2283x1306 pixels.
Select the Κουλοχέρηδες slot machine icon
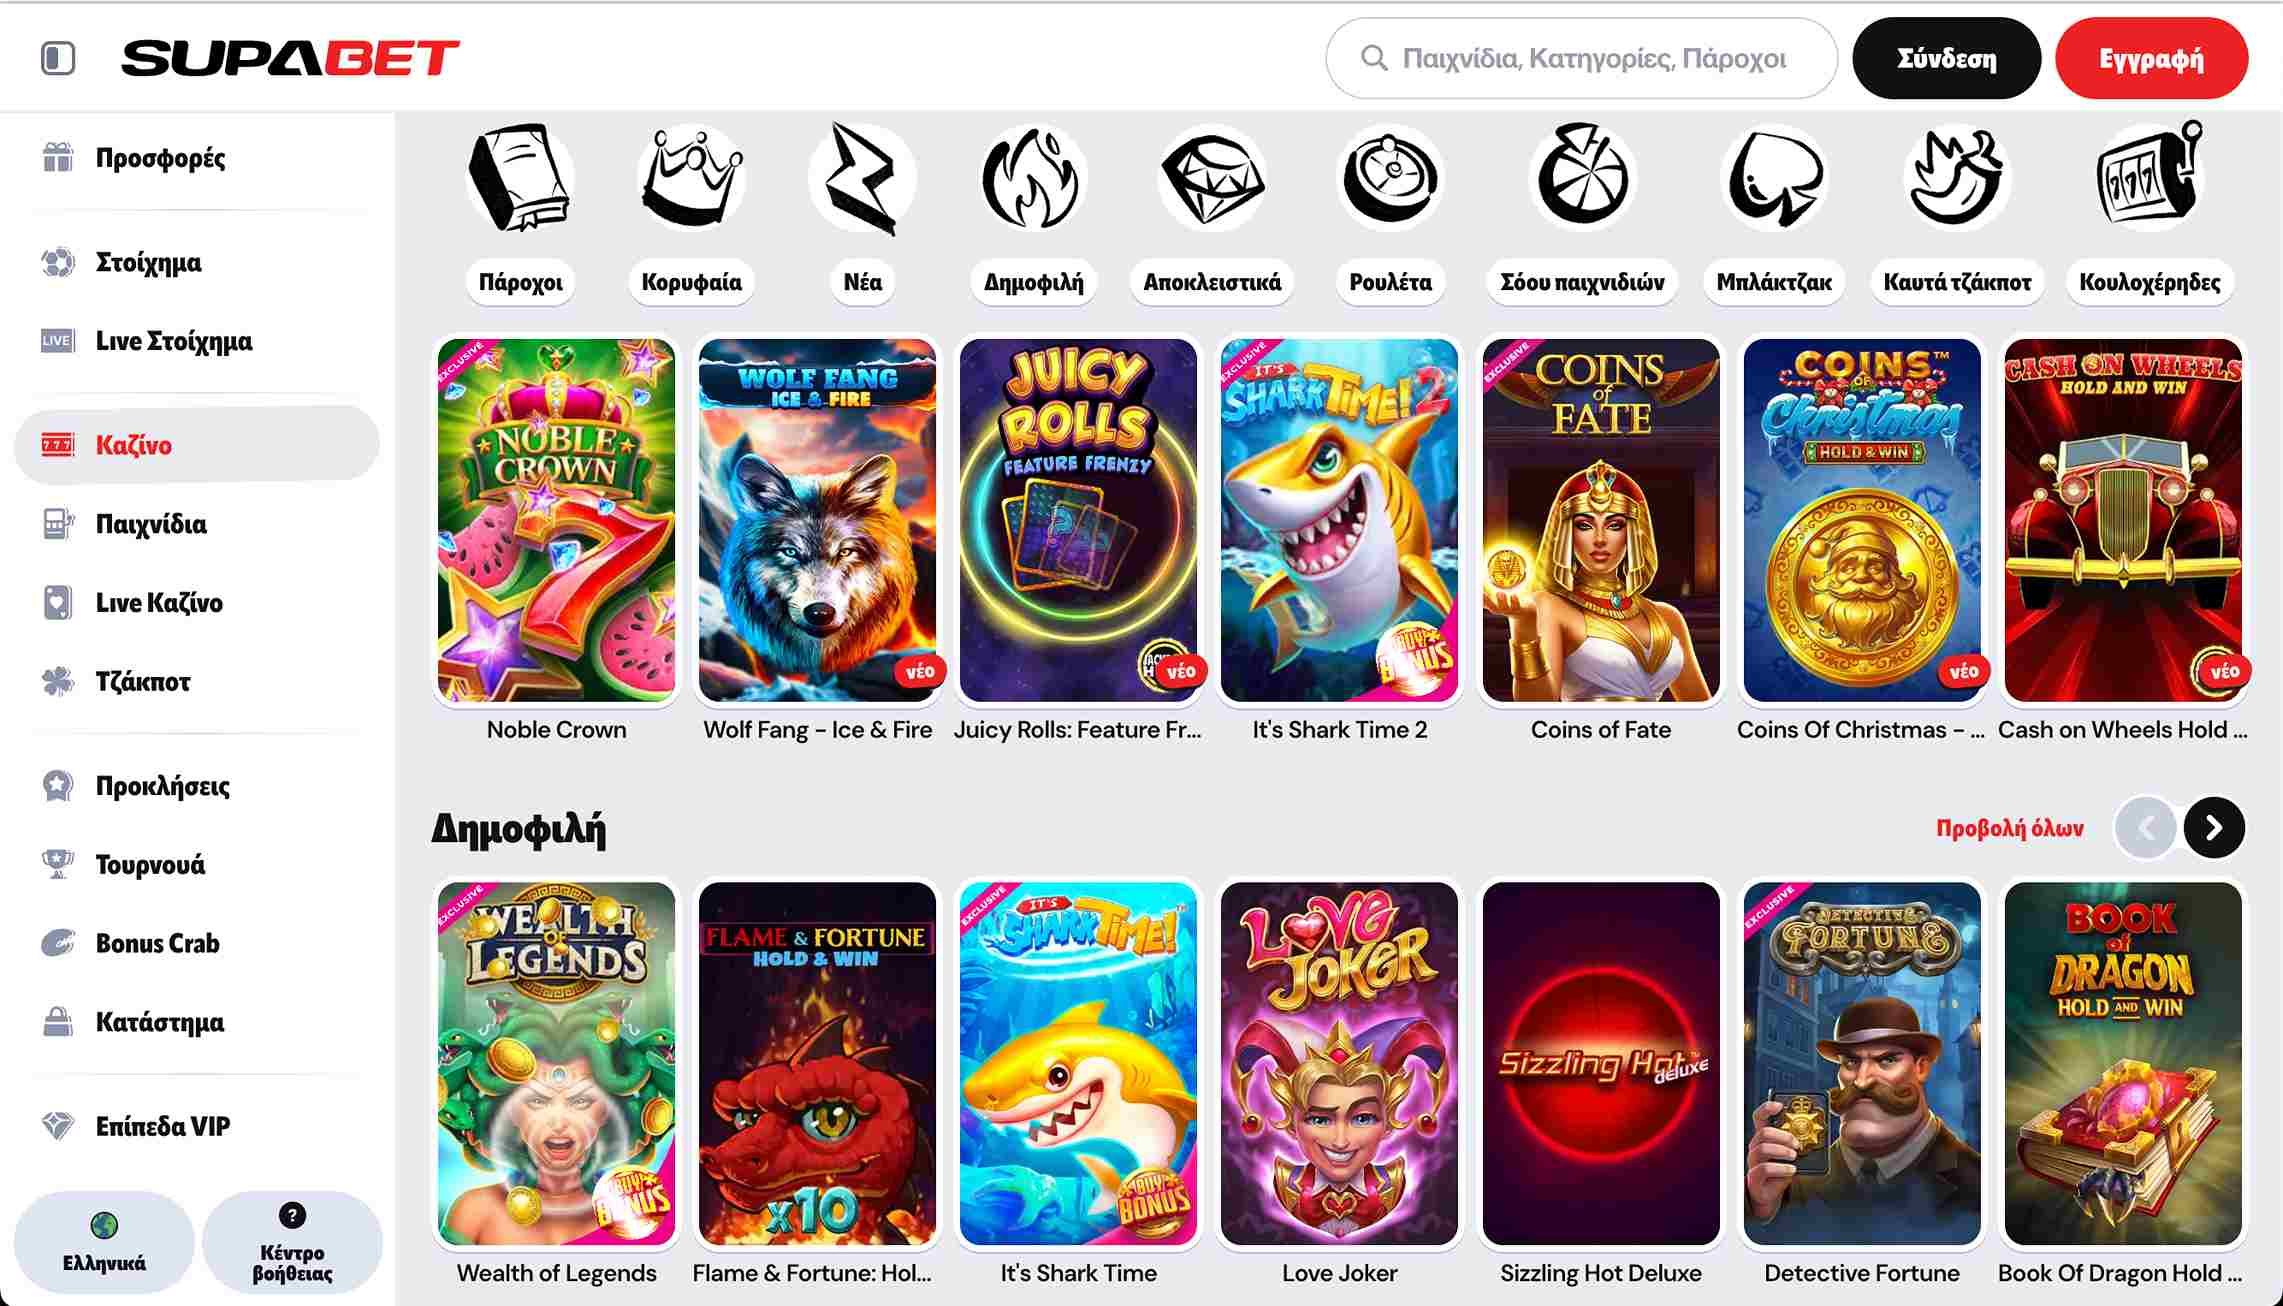pyautogui.click(x=2149, y=178)
